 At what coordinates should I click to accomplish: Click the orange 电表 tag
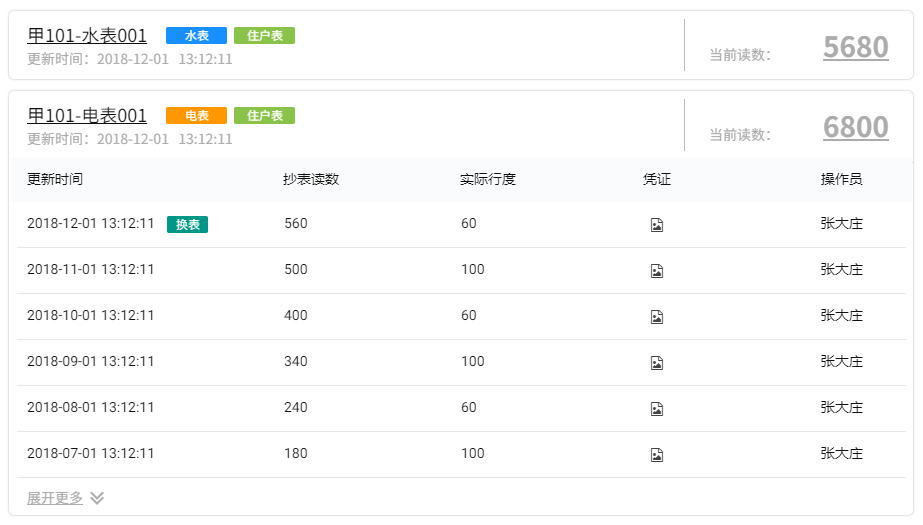tap(196, 116)
